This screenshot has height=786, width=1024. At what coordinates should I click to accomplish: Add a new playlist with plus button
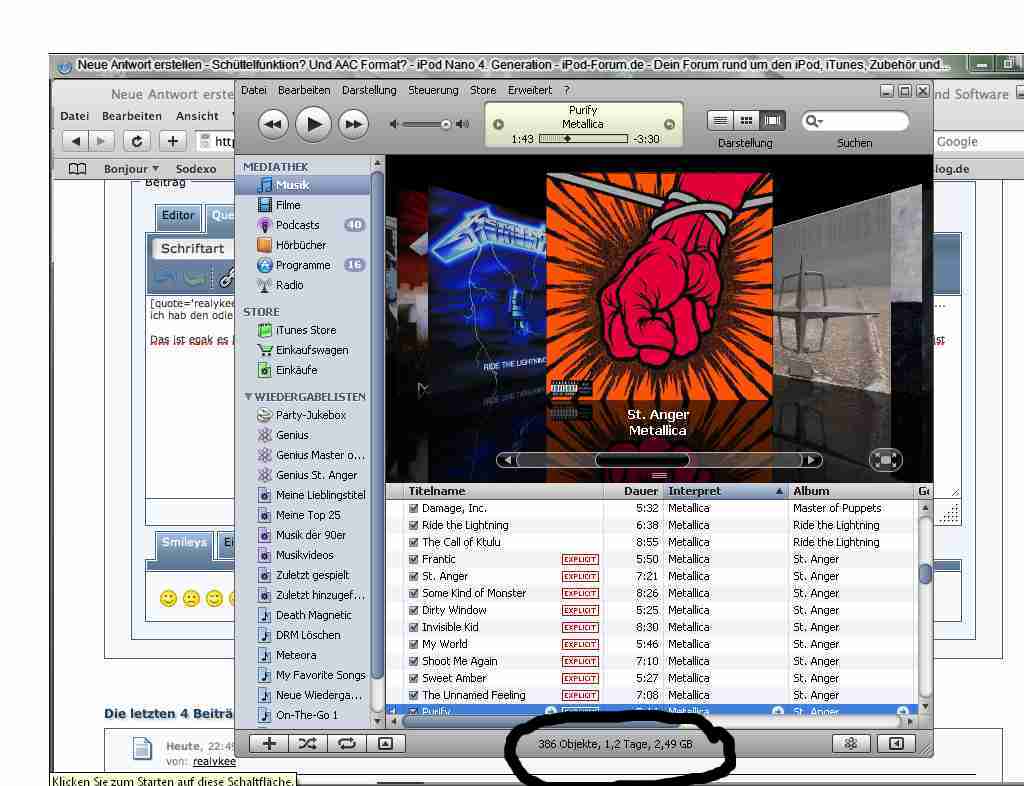click(x=269, y=744)
